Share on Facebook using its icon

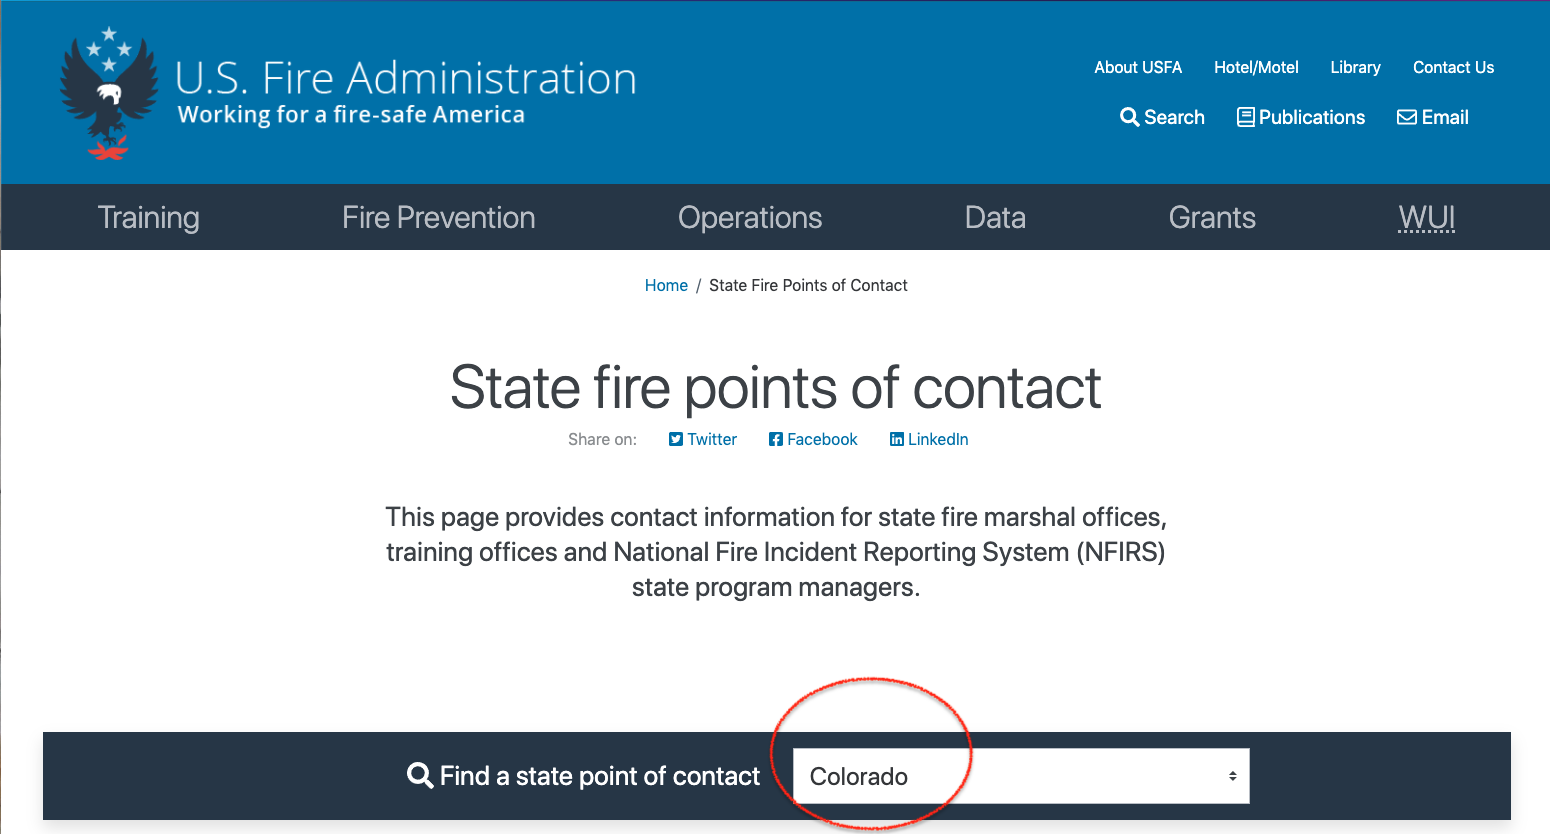pyautogui.click(x=775, y=439)
